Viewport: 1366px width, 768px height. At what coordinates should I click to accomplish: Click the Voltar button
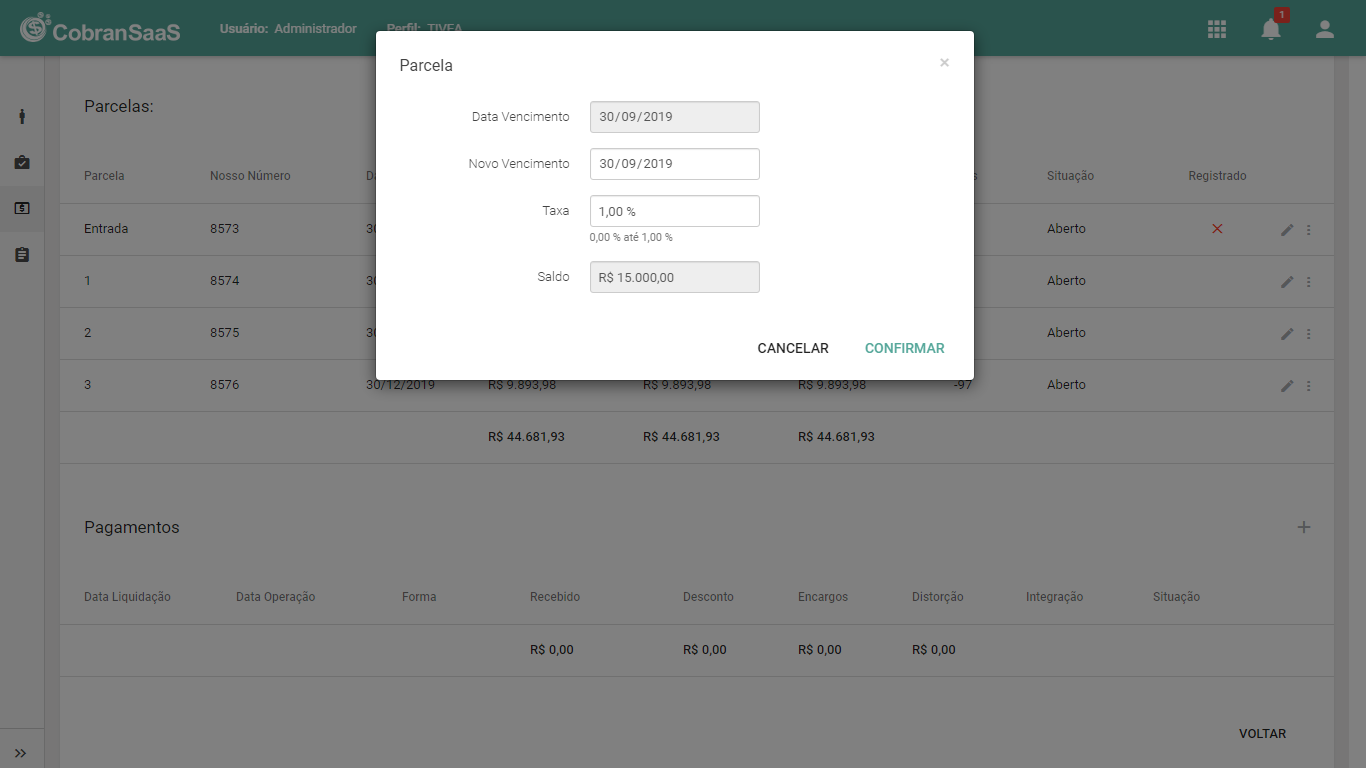point(1262,733)
